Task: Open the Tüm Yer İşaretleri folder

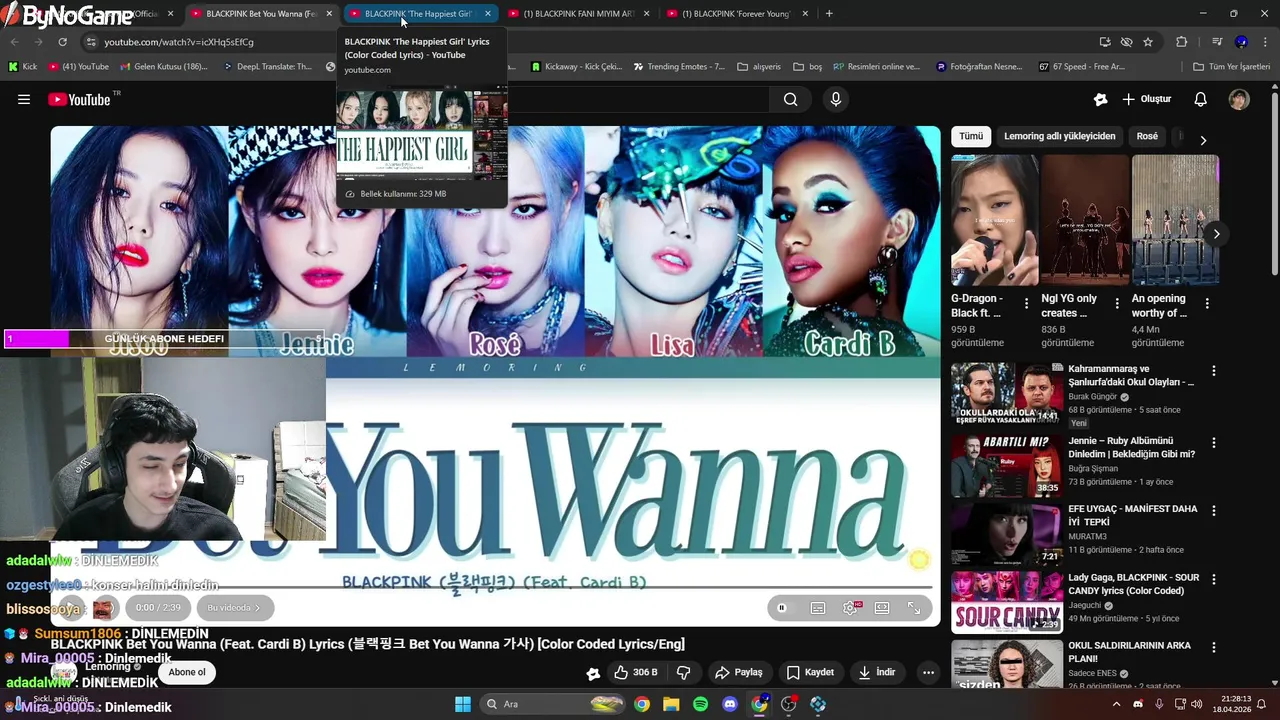Action: [x=1231, y=67]
